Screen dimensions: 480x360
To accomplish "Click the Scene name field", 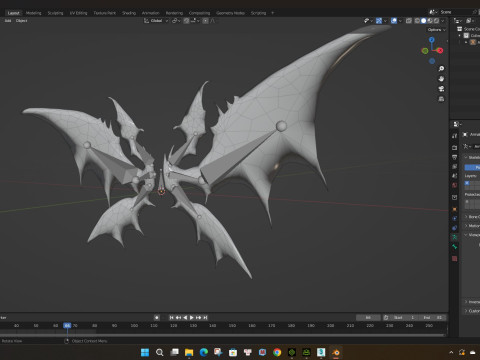I will tap(455, 12).
